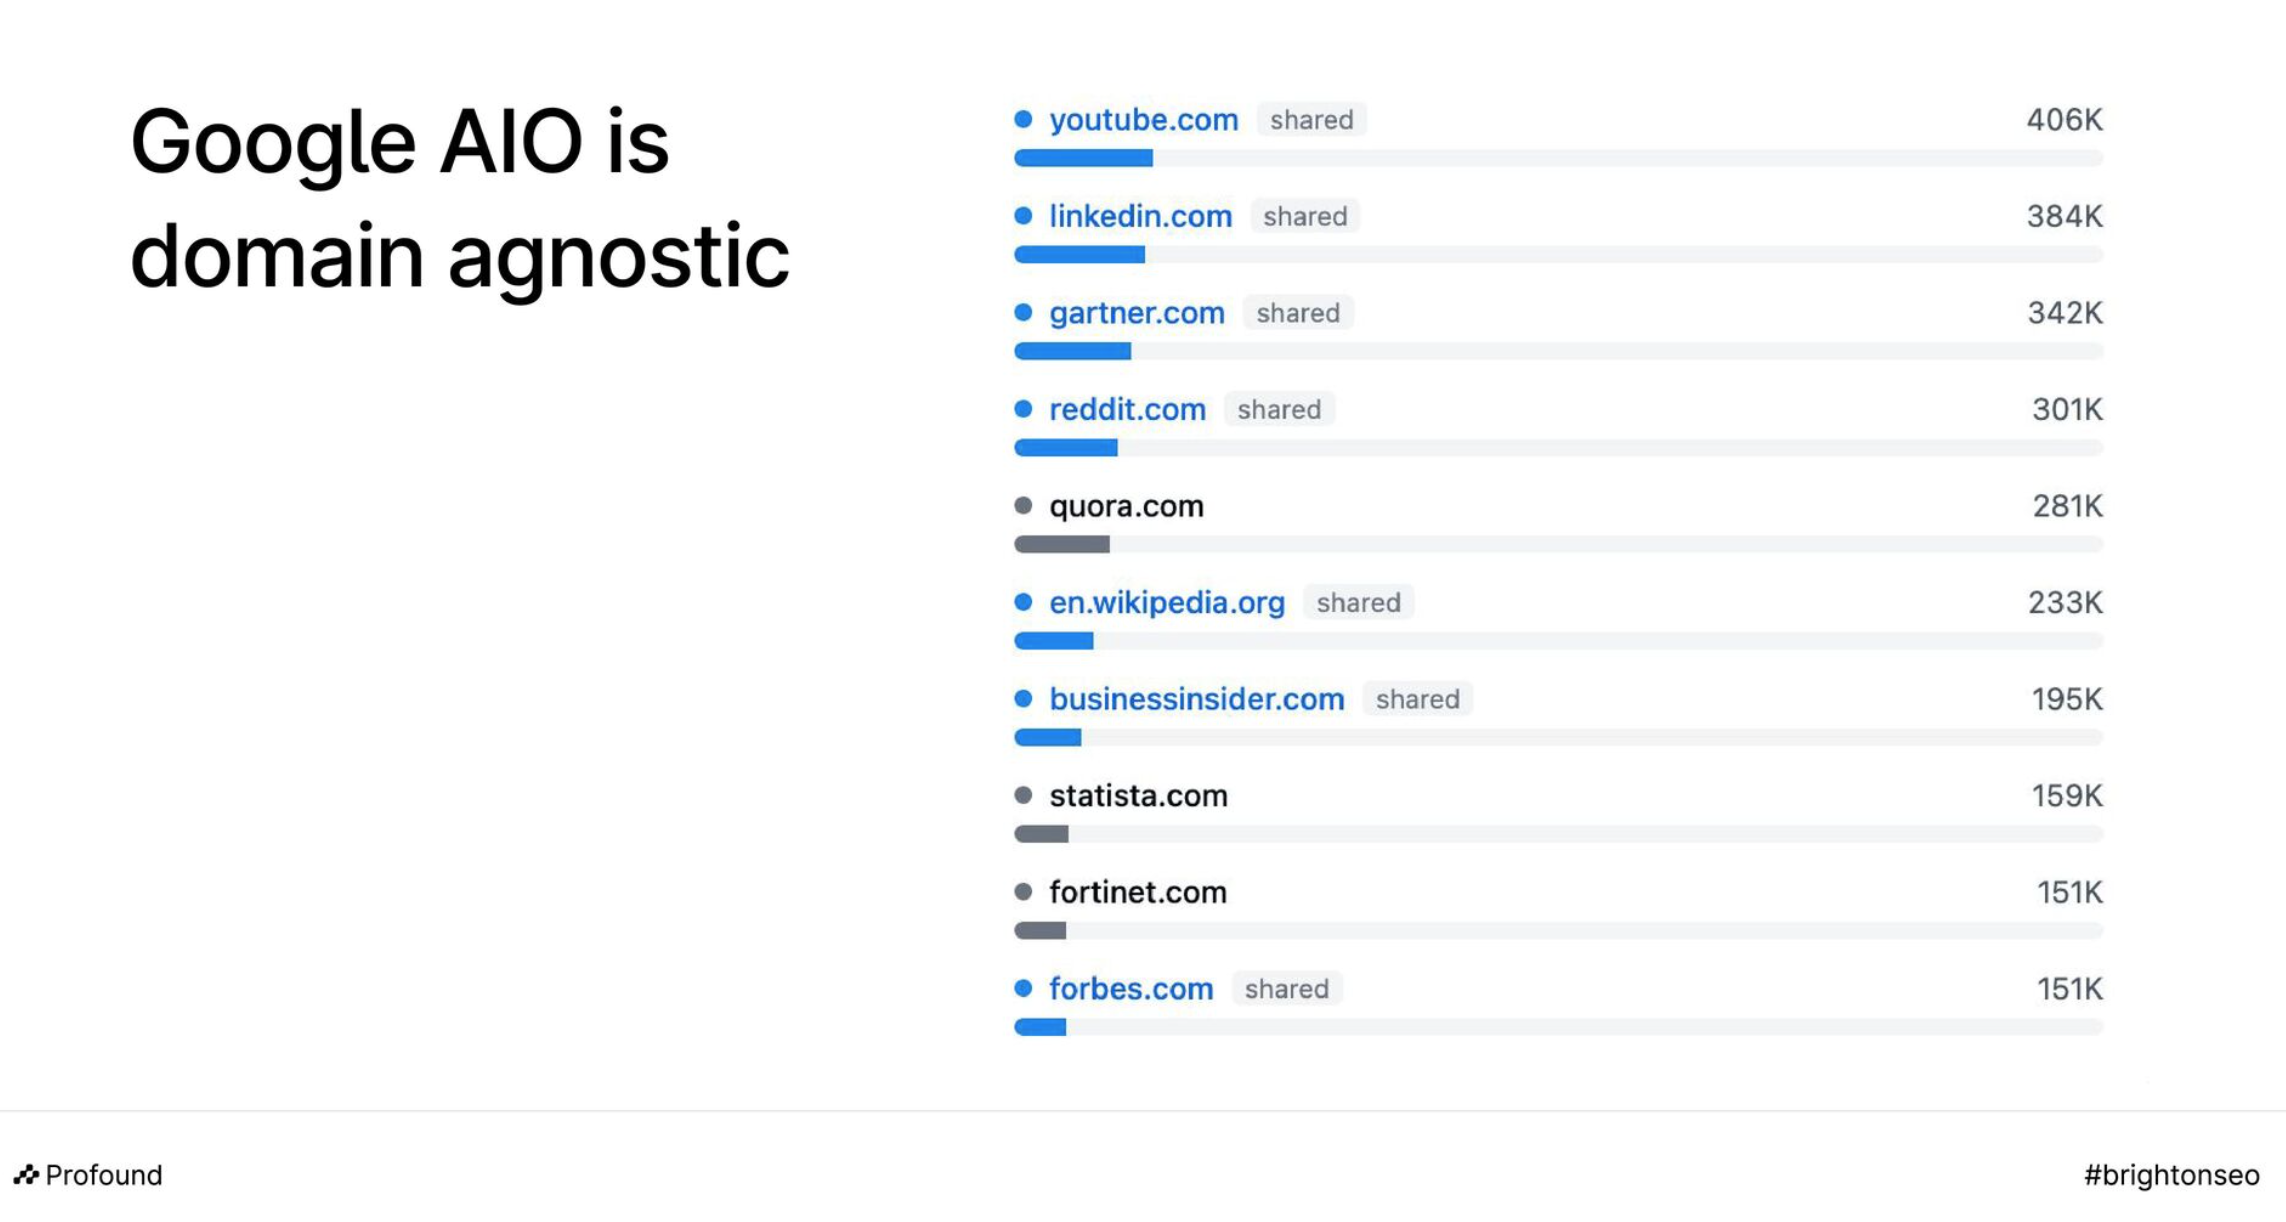The width and height of the screenshot is (2286, 1222).
Task: Click the slide title Google AIO heading
Action: click(459, 198)
